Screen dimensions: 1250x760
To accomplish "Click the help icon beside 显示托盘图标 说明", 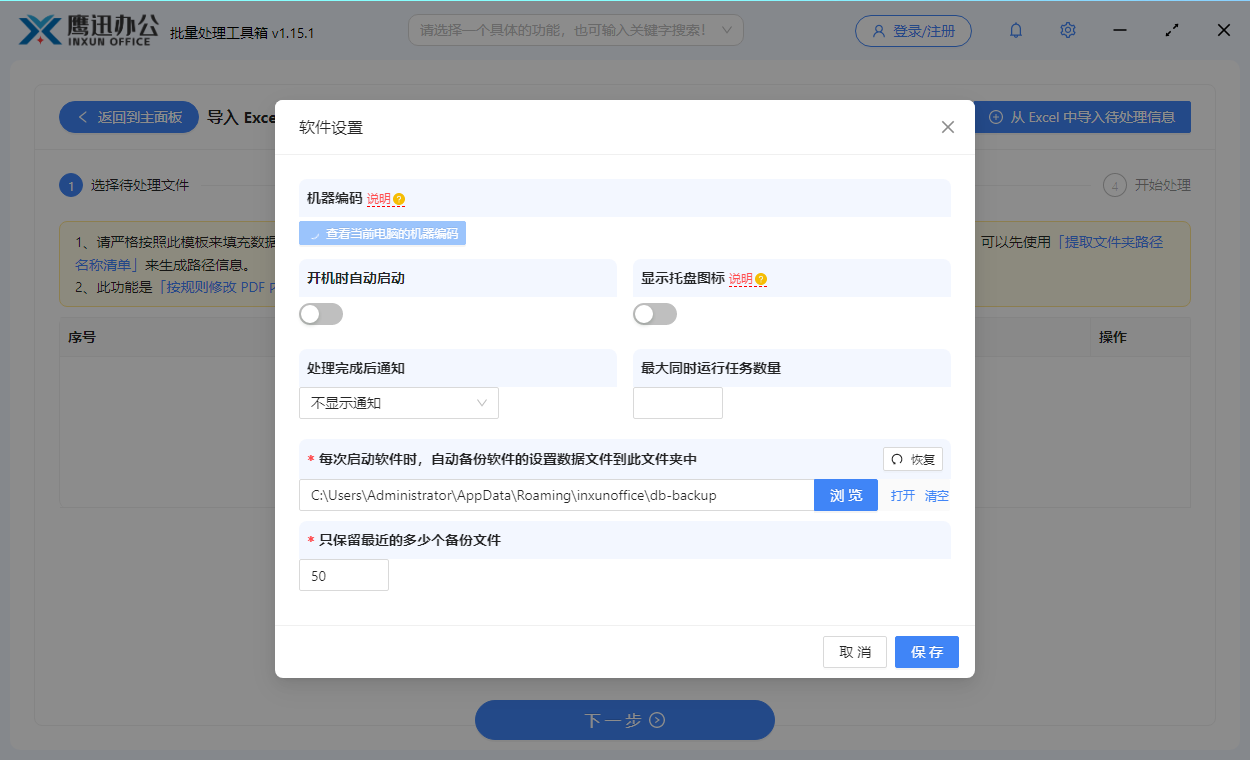I will pos(761,279).
